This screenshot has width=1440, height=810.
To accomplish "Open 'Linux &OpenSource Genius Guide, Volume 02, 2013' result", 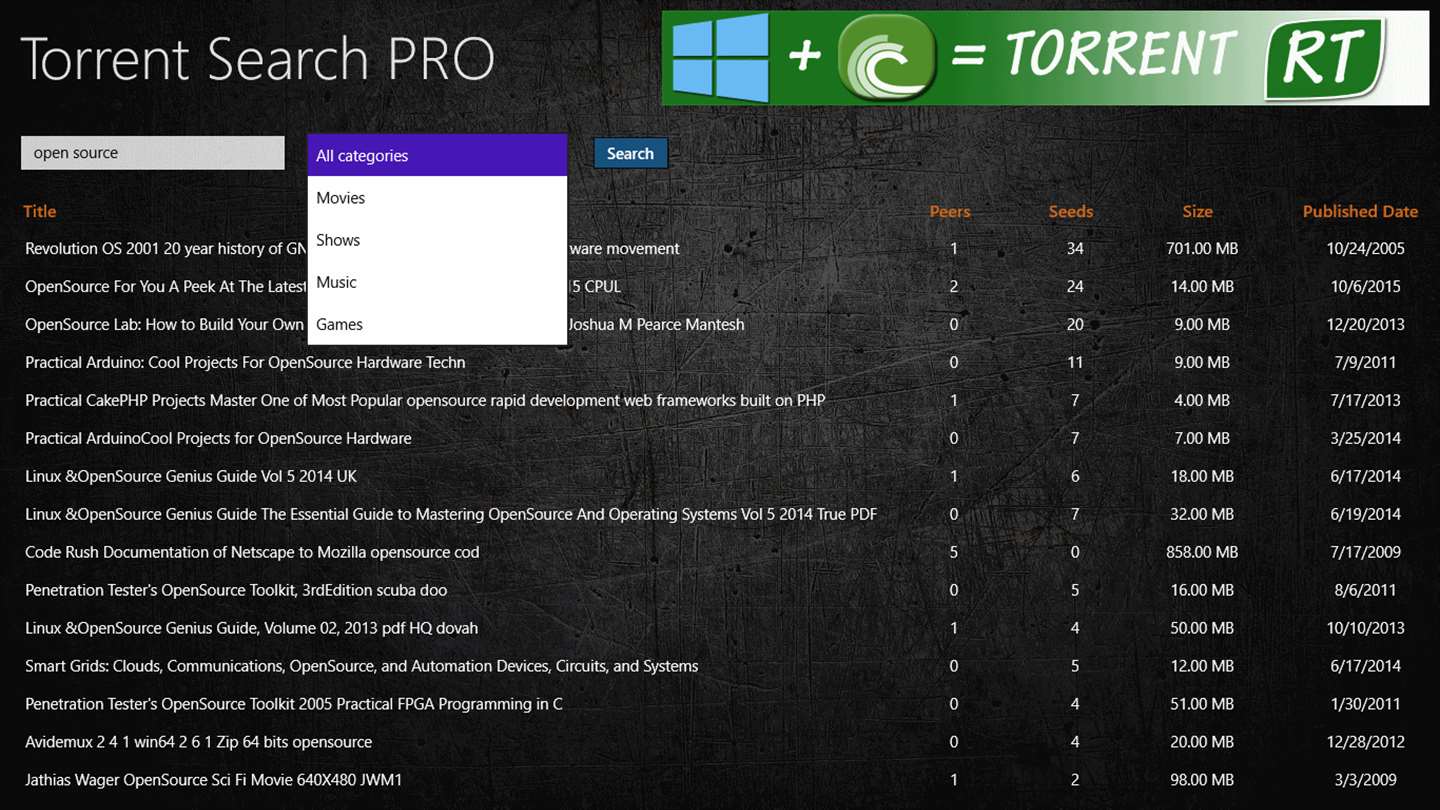I will tap(252, 628).
